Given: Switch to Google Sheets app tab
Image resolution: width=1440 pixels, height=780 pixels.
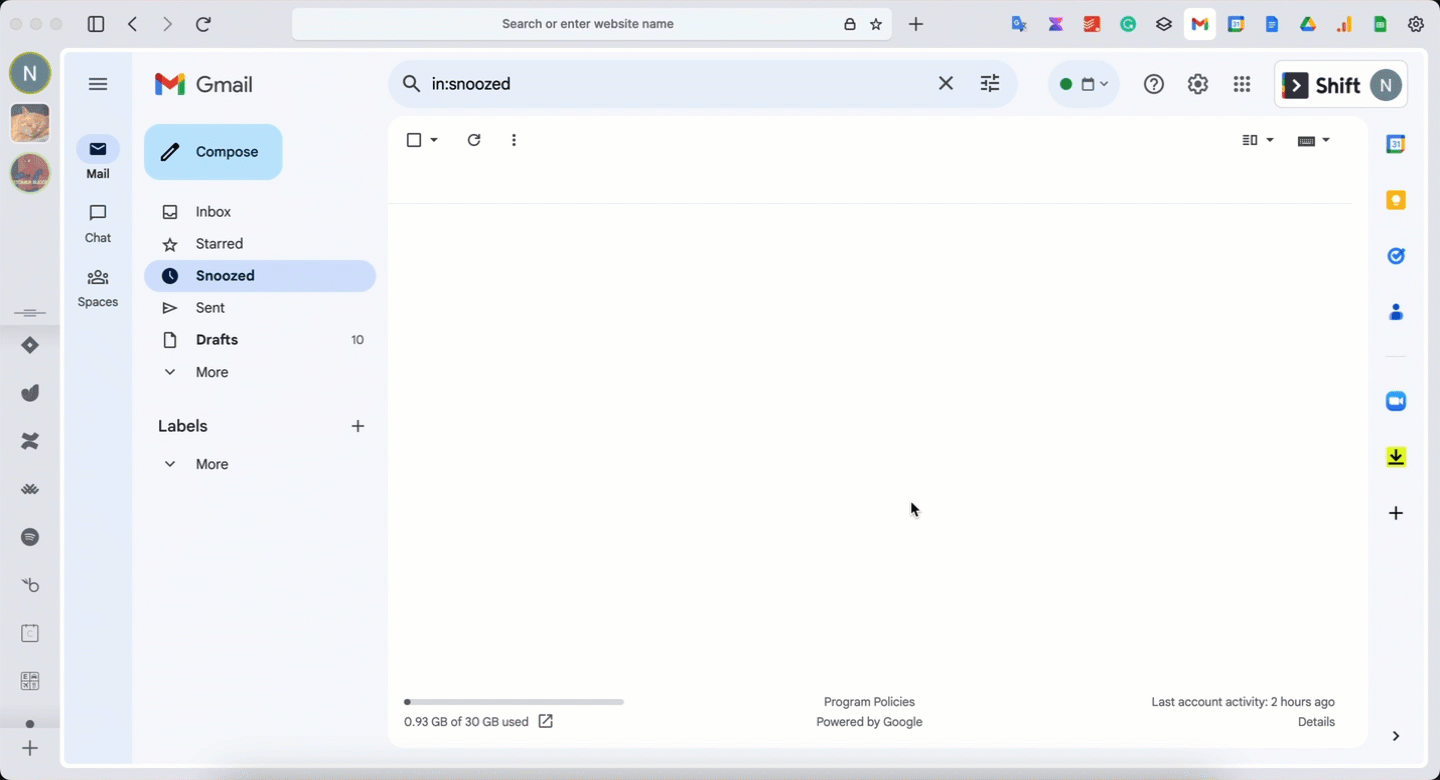Looking at the screenshot, I should [1380, 24].
